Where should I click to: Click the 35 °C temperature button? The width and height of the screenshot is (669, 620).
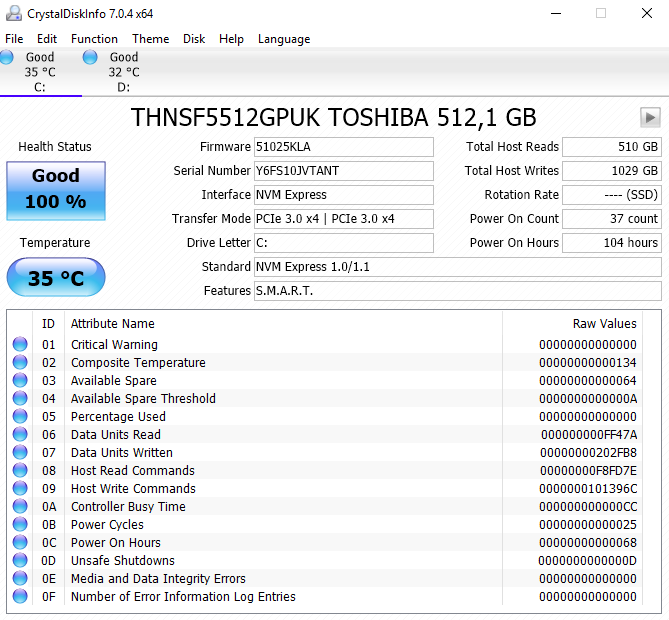pos(56,277)
